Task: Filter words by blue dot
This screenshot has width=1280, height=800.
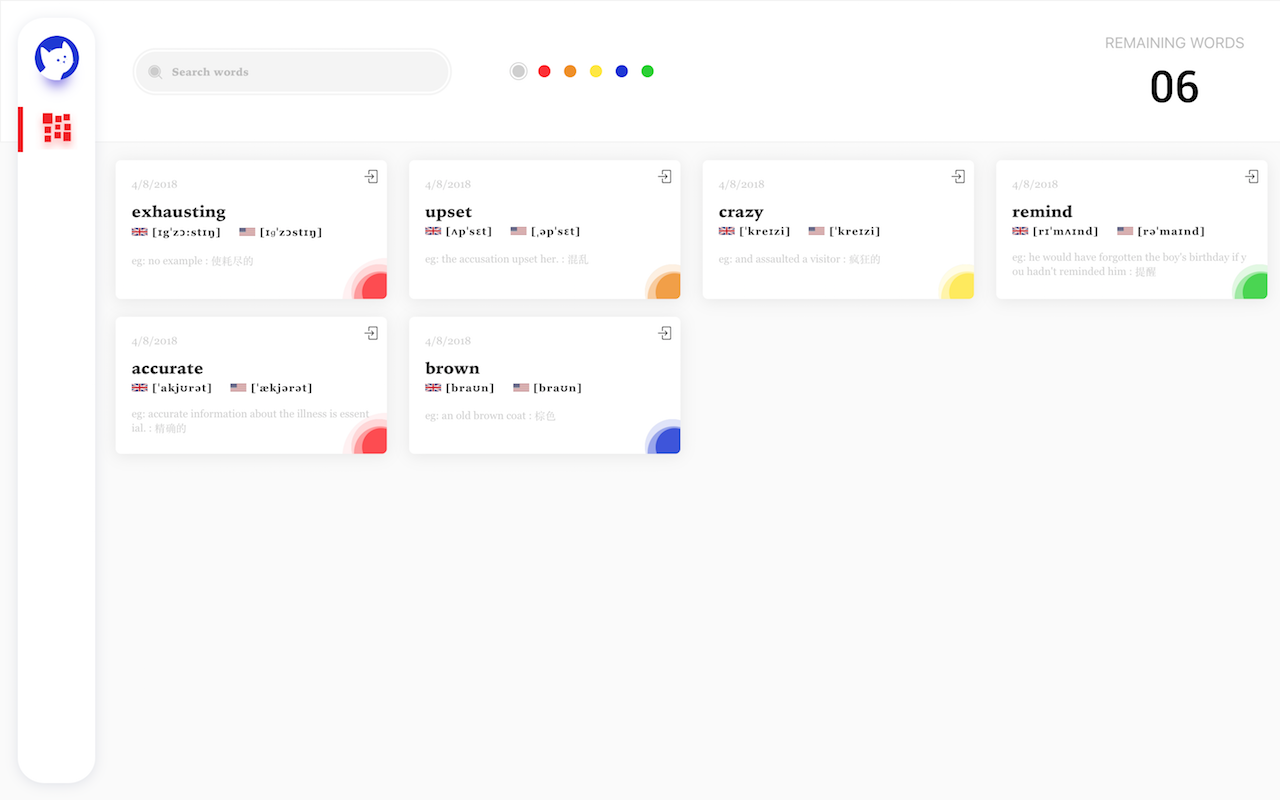Action: pos(622,71)
